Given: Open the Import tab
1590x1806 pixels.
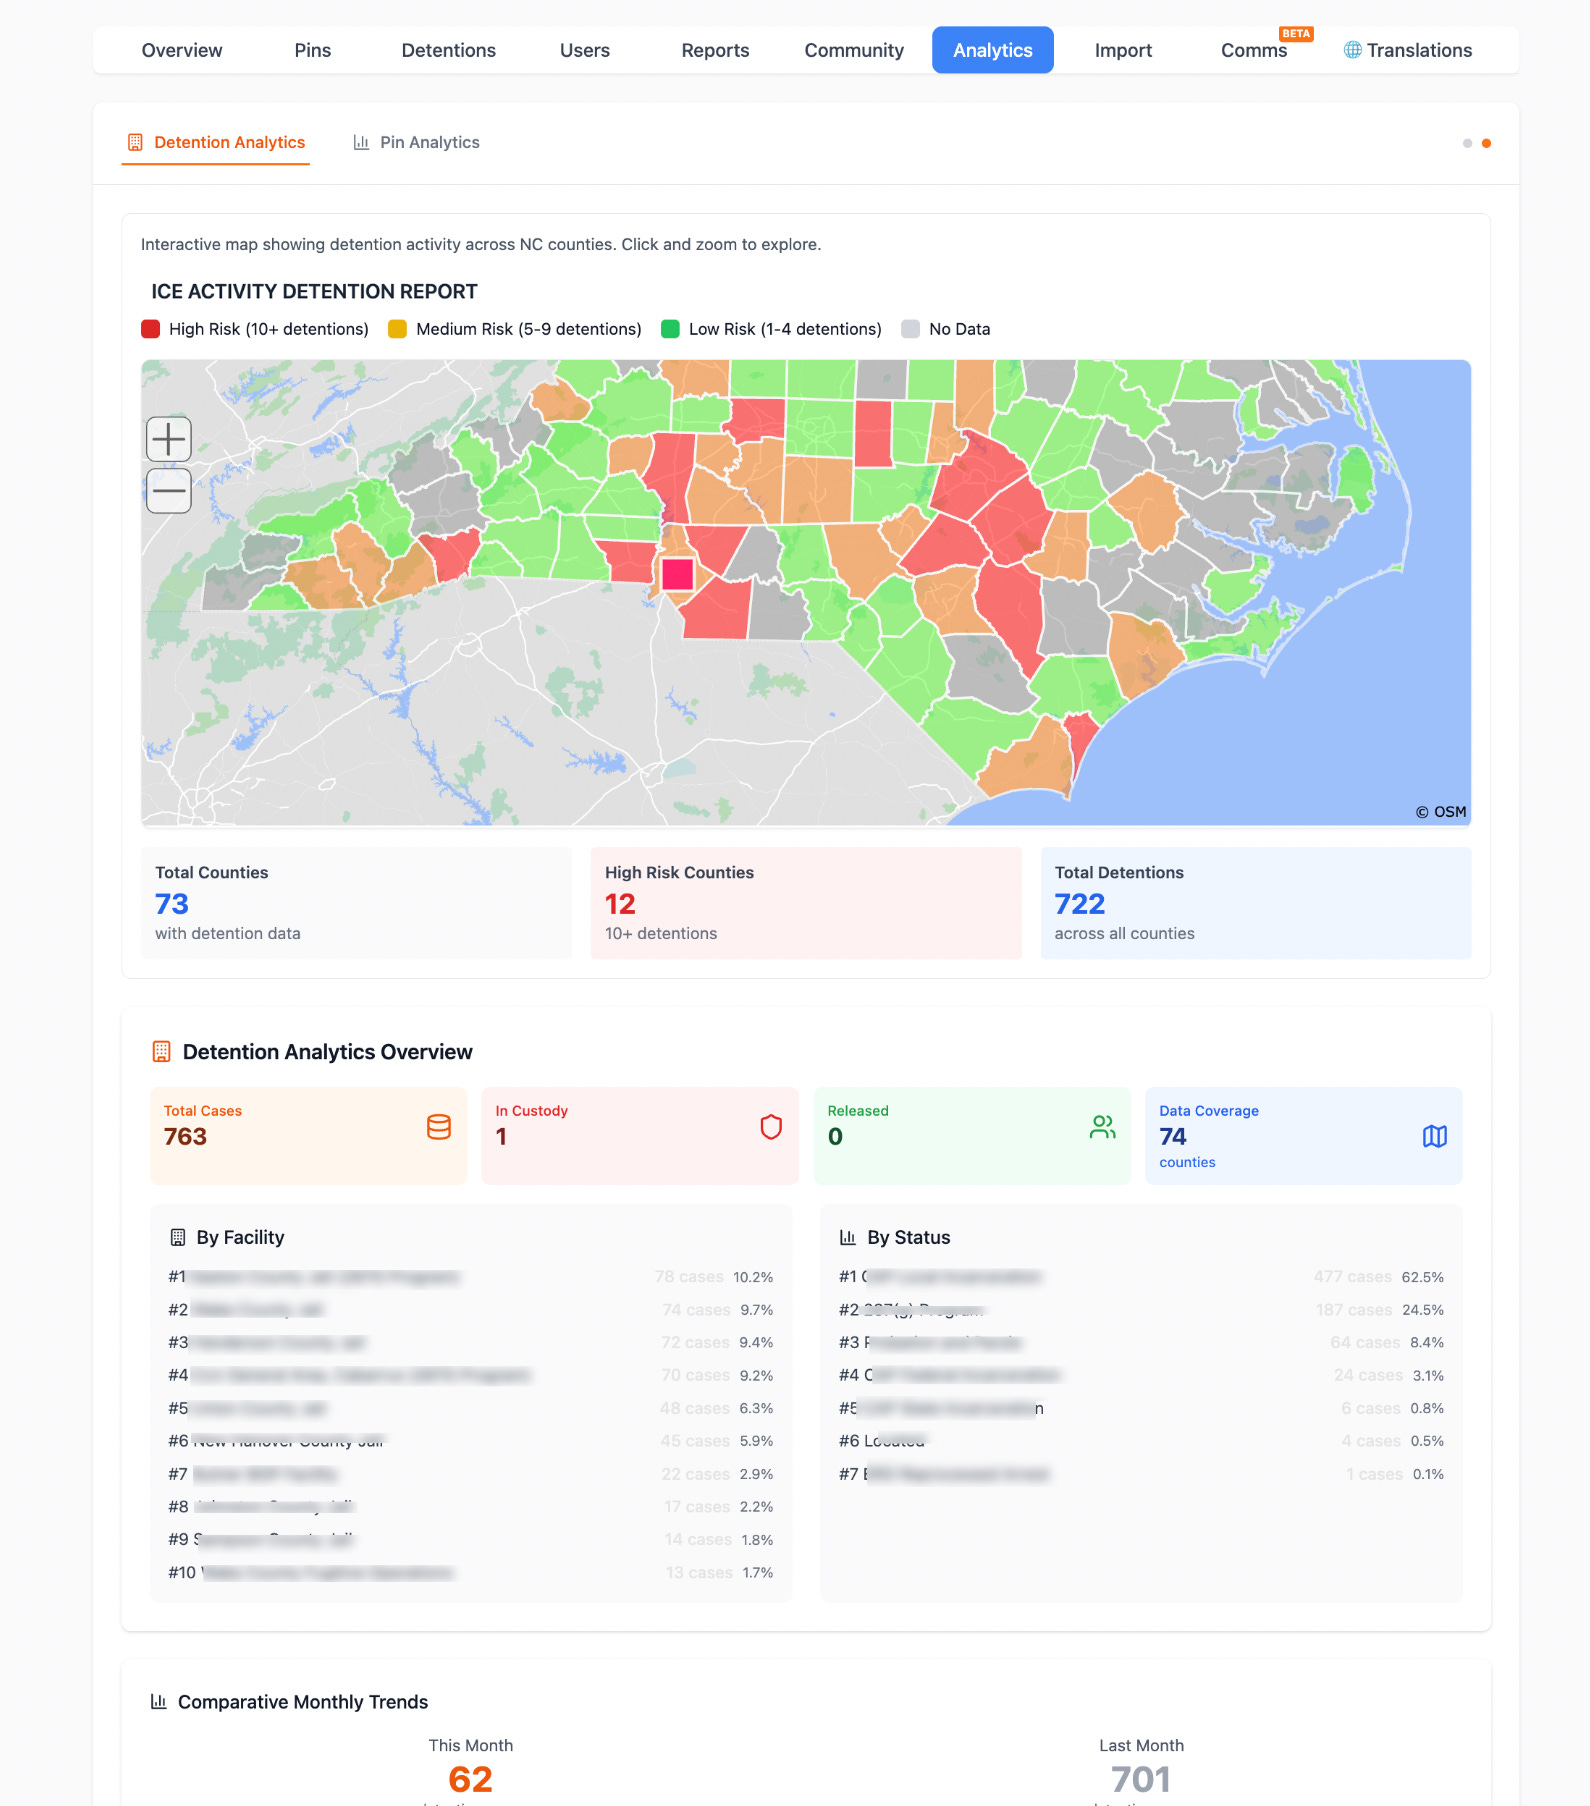Looking at the screenshot, I should [1123, 50].
